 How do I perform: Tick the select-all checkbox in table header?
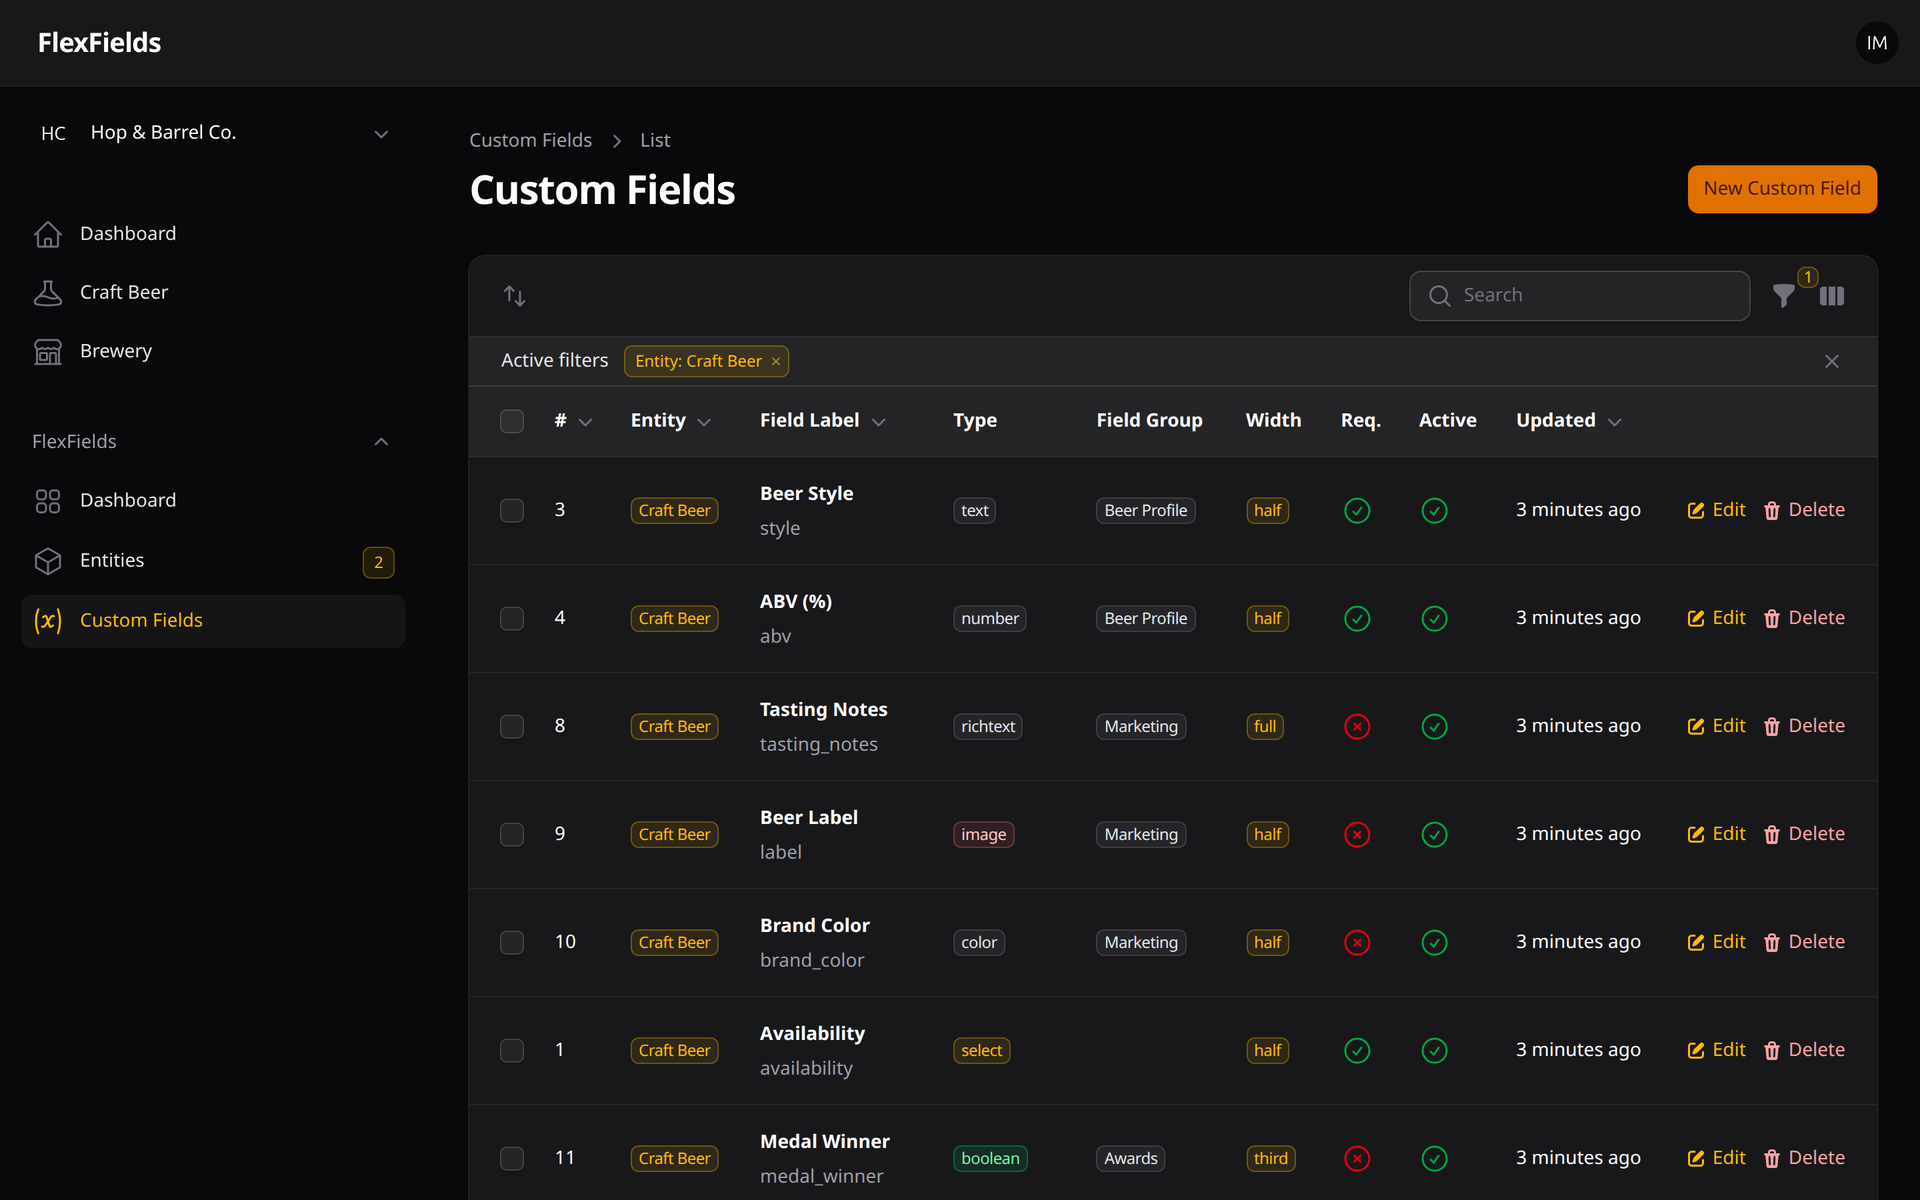point(512,421)
